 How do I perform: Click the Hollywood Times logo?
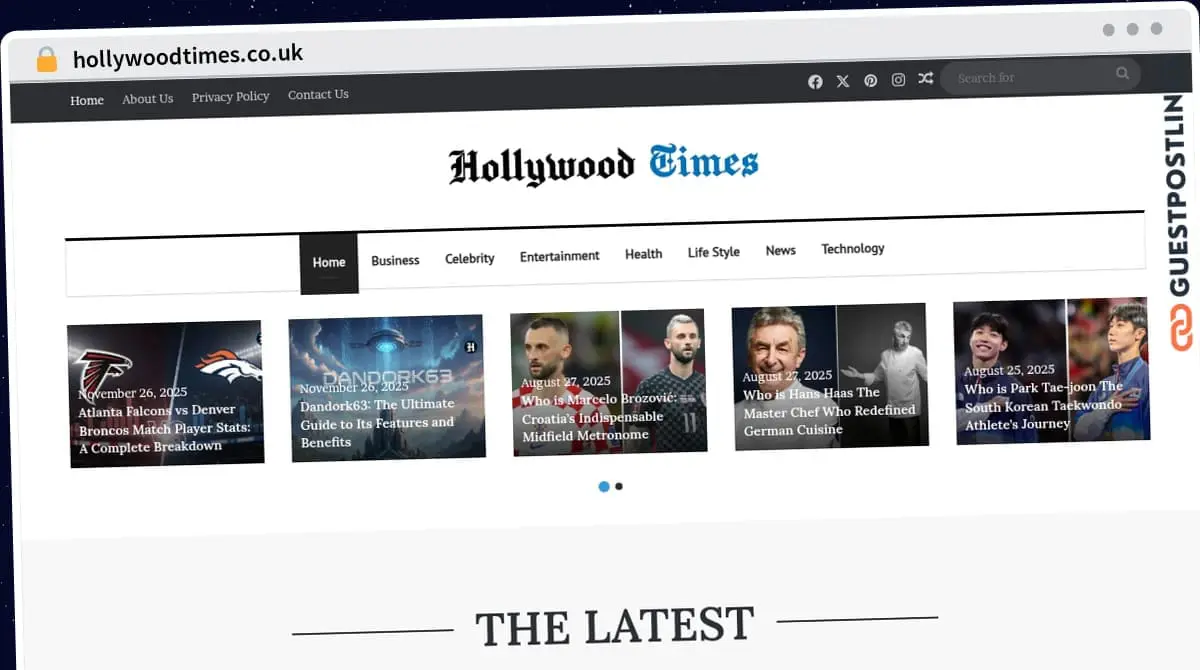603,165
